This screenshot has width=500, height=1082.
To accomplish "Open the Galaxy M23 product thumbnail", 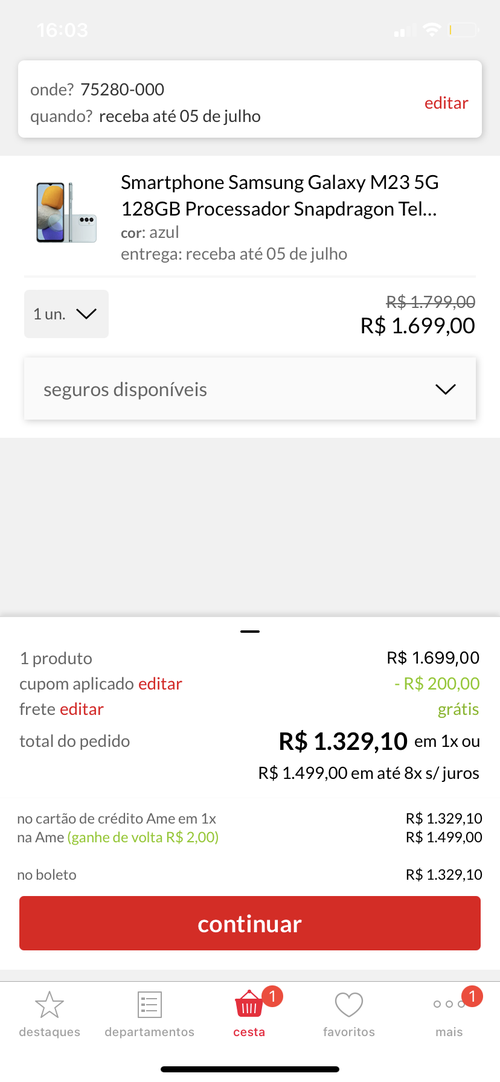I will tap(66, 213).
